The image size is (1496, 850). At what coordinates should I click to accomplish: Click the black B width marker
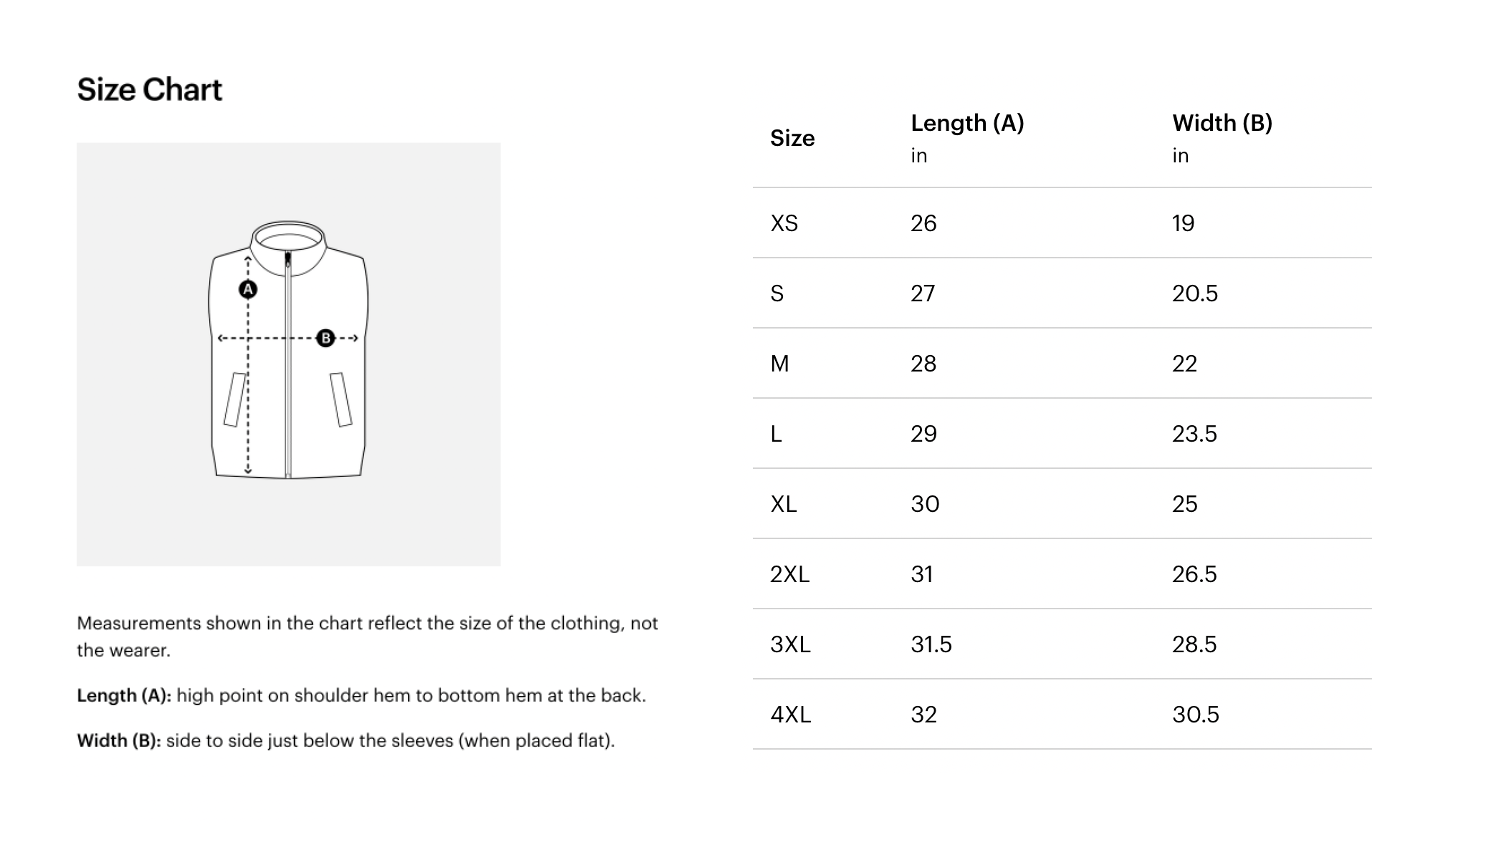point(325,338)
